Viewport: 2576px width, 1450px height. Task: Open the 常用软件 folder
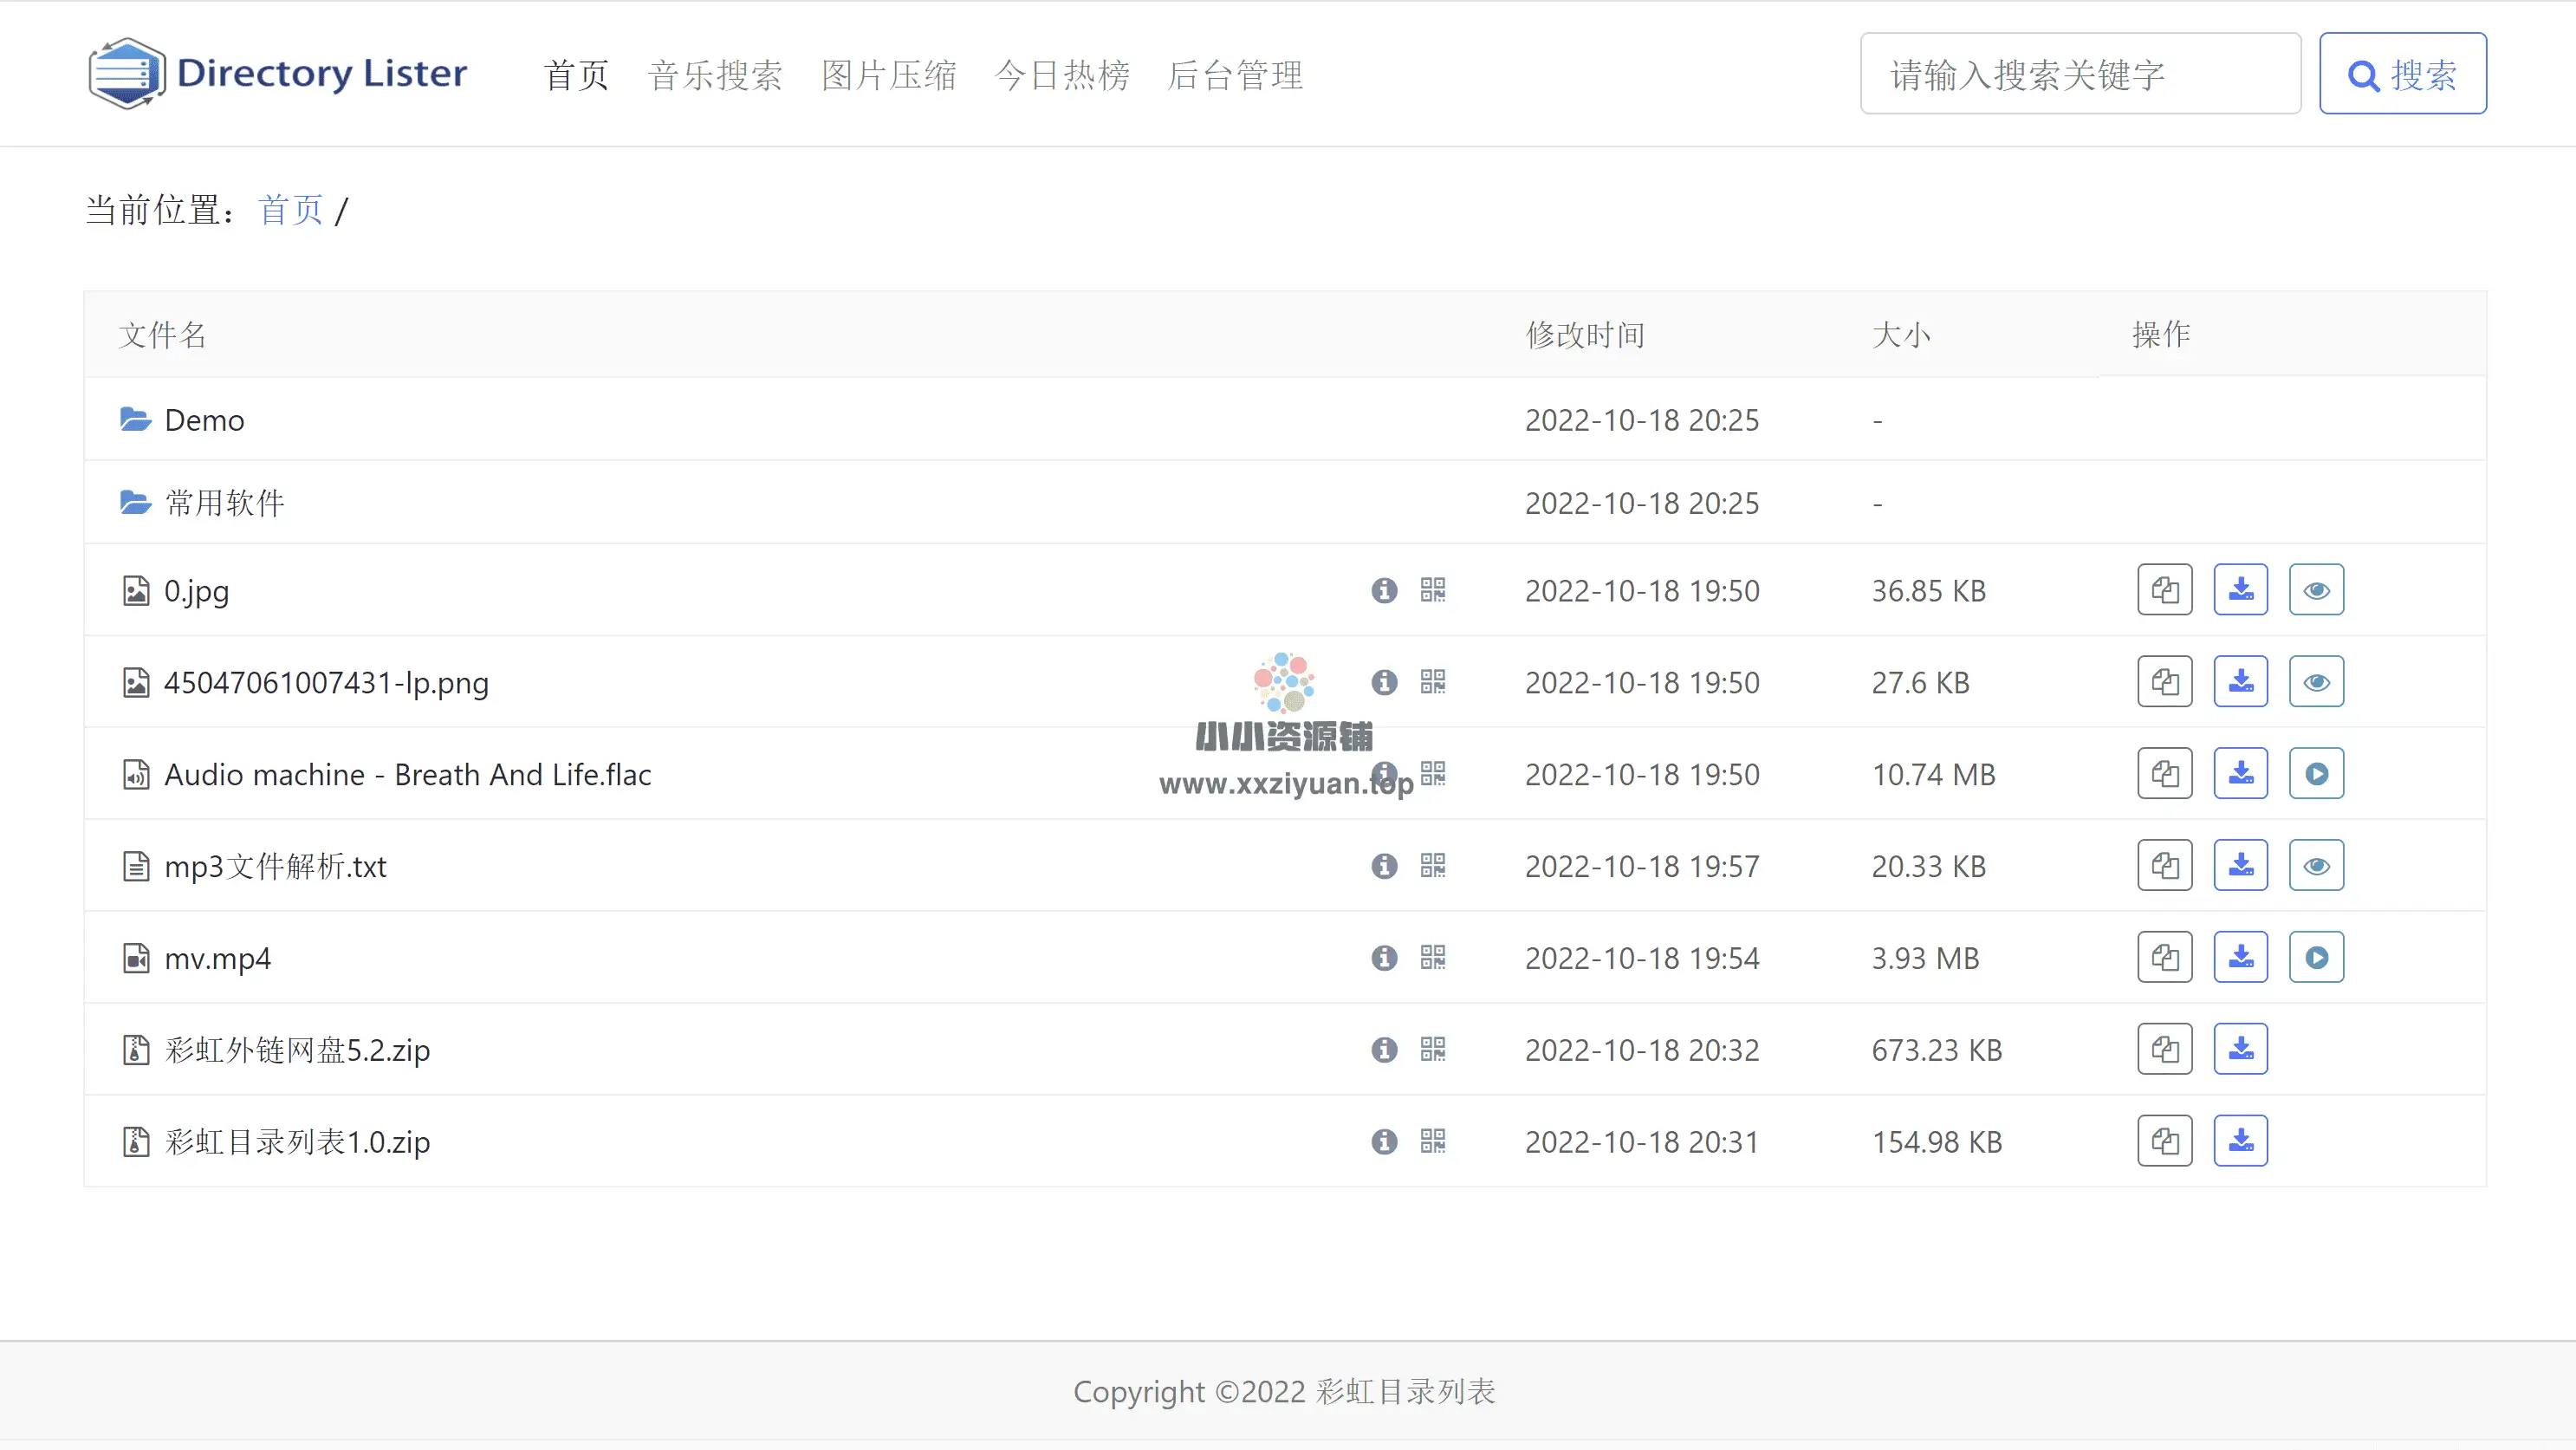point(224,503)
